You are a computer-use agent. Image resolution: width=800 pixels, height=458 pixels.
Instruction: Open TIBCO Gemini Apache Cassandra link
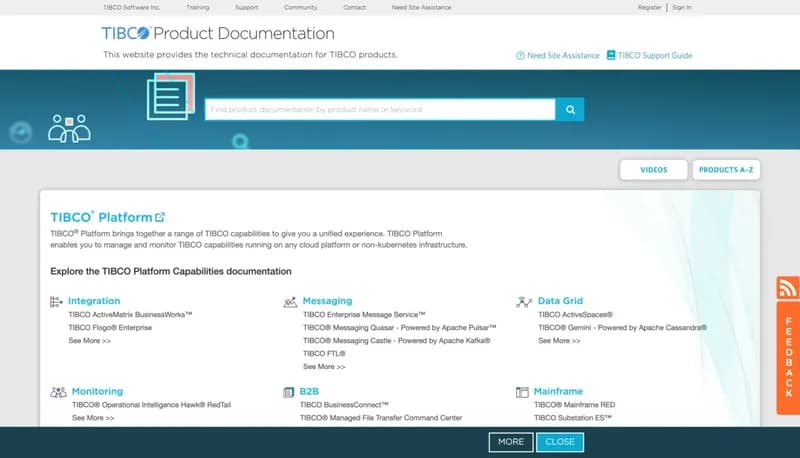[x=622, y=327]
